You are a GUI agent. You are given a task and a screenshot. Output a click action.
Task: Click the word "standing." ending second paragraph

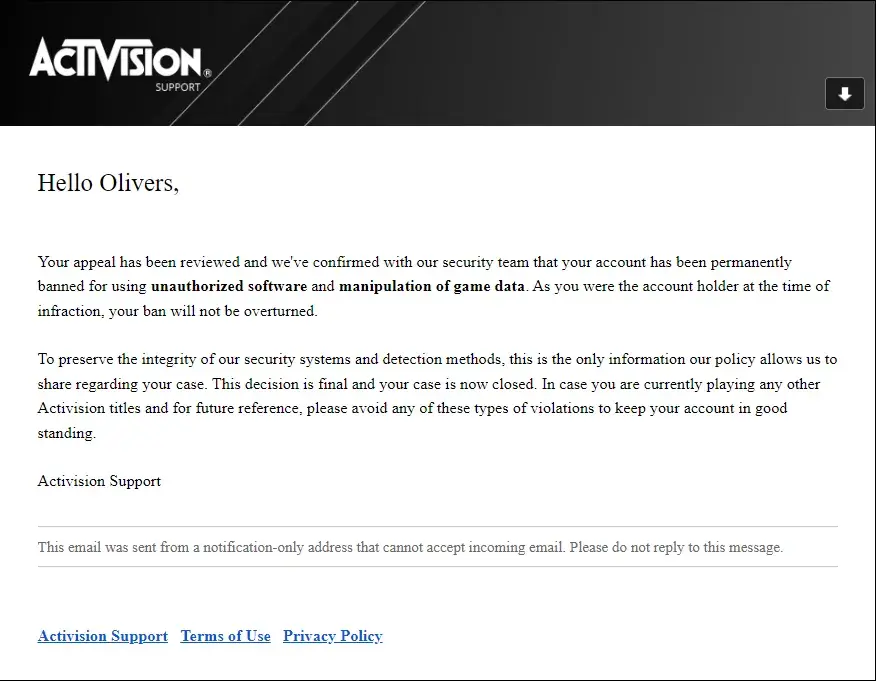tap(67, 433)
